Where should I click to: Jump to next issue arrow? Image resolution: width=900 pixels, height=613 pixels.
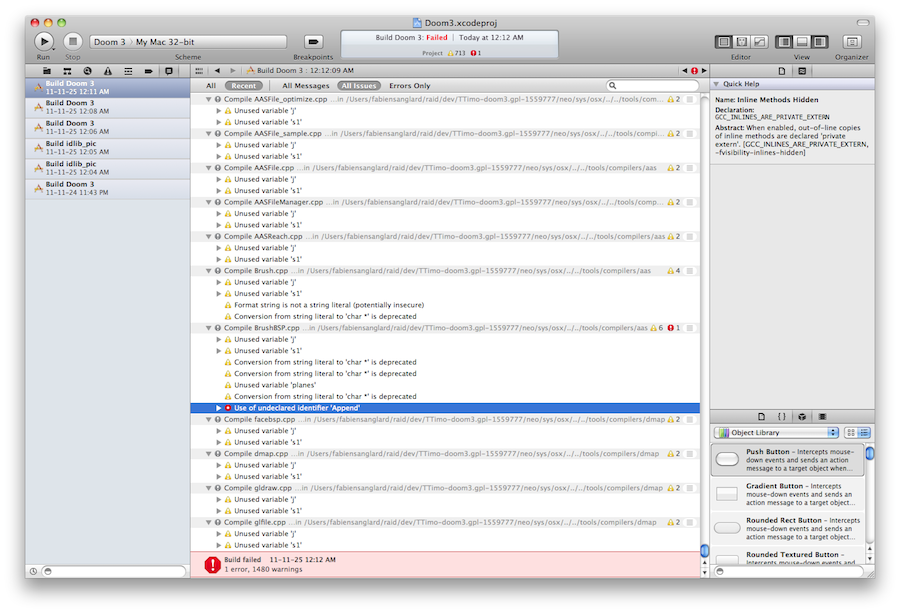tap(704, 71)
